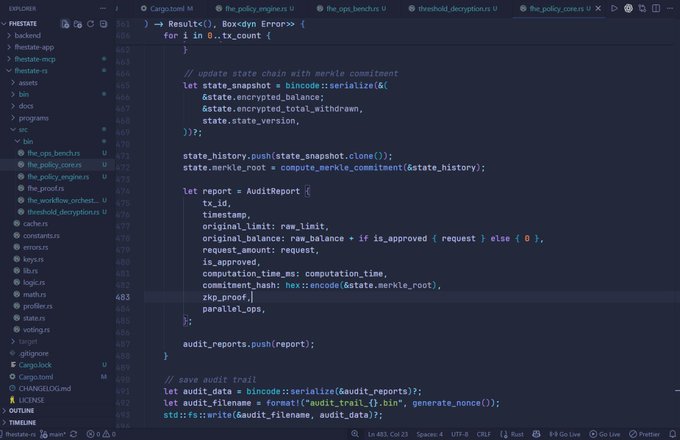The width and height of the screenshot is (680, 440).
Task: Open threshold_decryption.rs in file tree
Action: click(x=63, y=212)
